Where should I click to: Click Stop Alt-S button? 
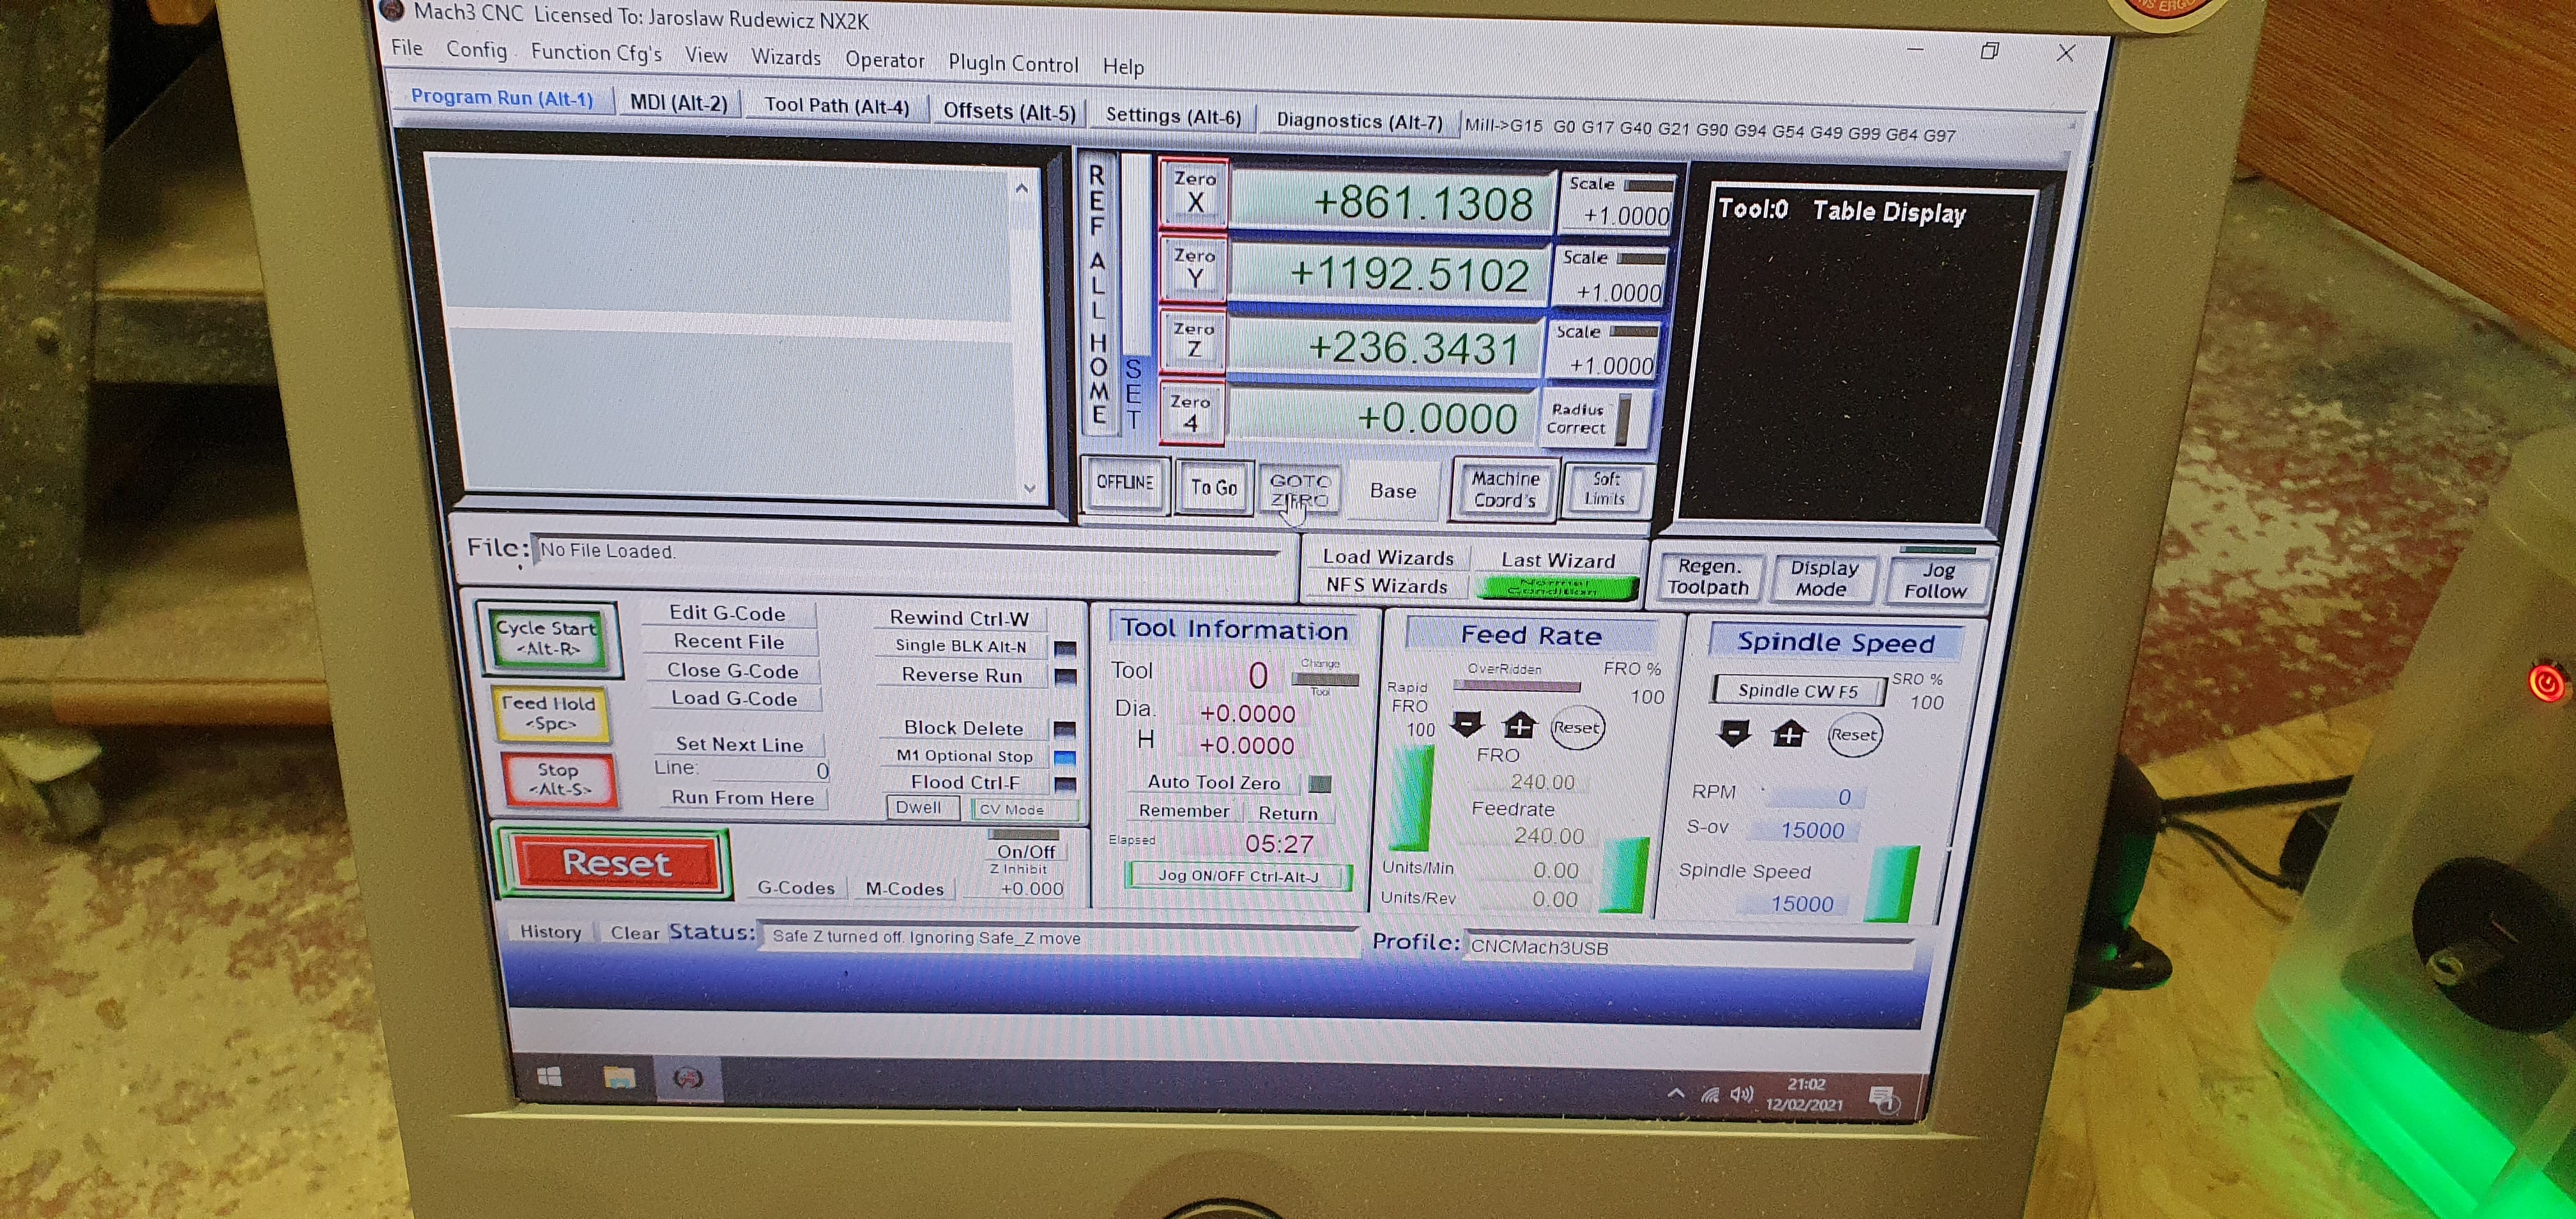(559, 780)
